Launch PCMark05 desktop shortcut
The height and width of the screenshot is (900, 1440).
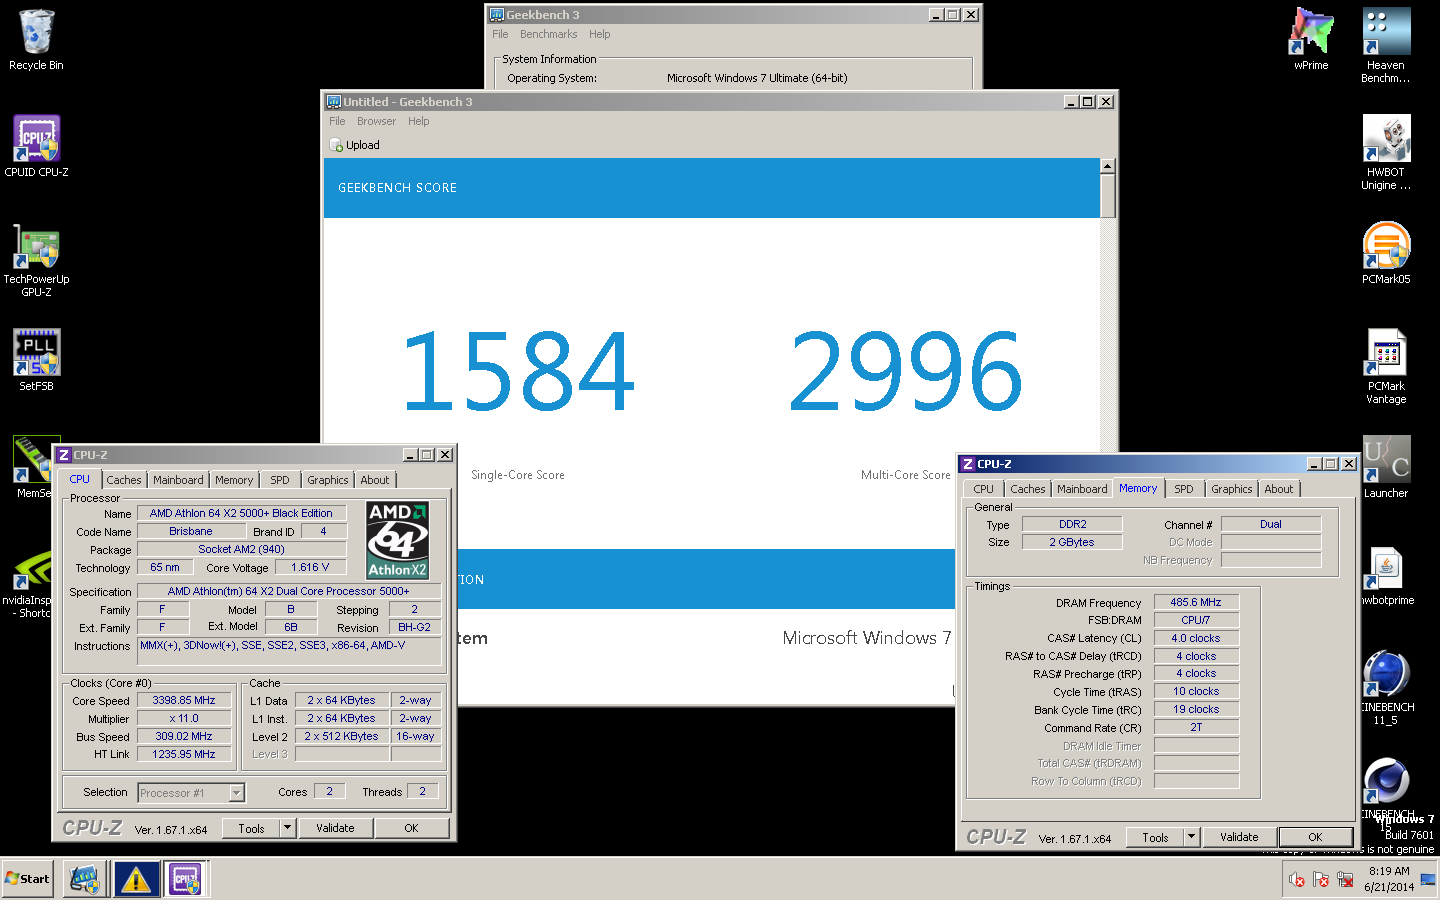1386,253
